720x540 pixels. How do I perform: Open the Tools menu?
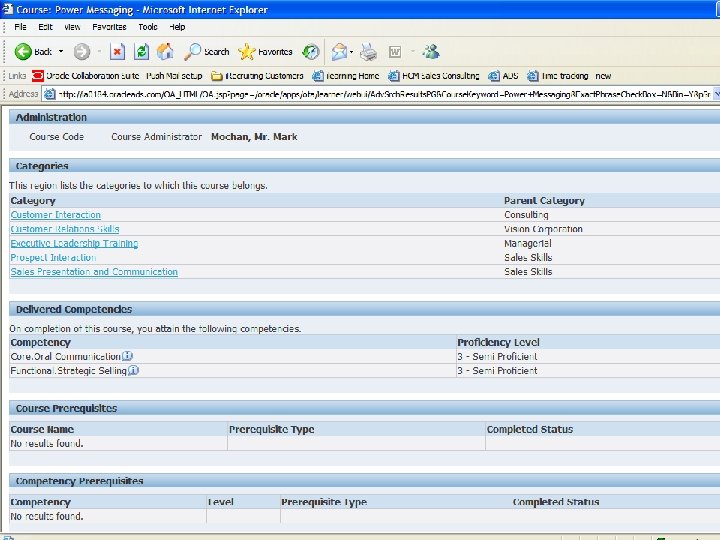click(x=148, y=27)
